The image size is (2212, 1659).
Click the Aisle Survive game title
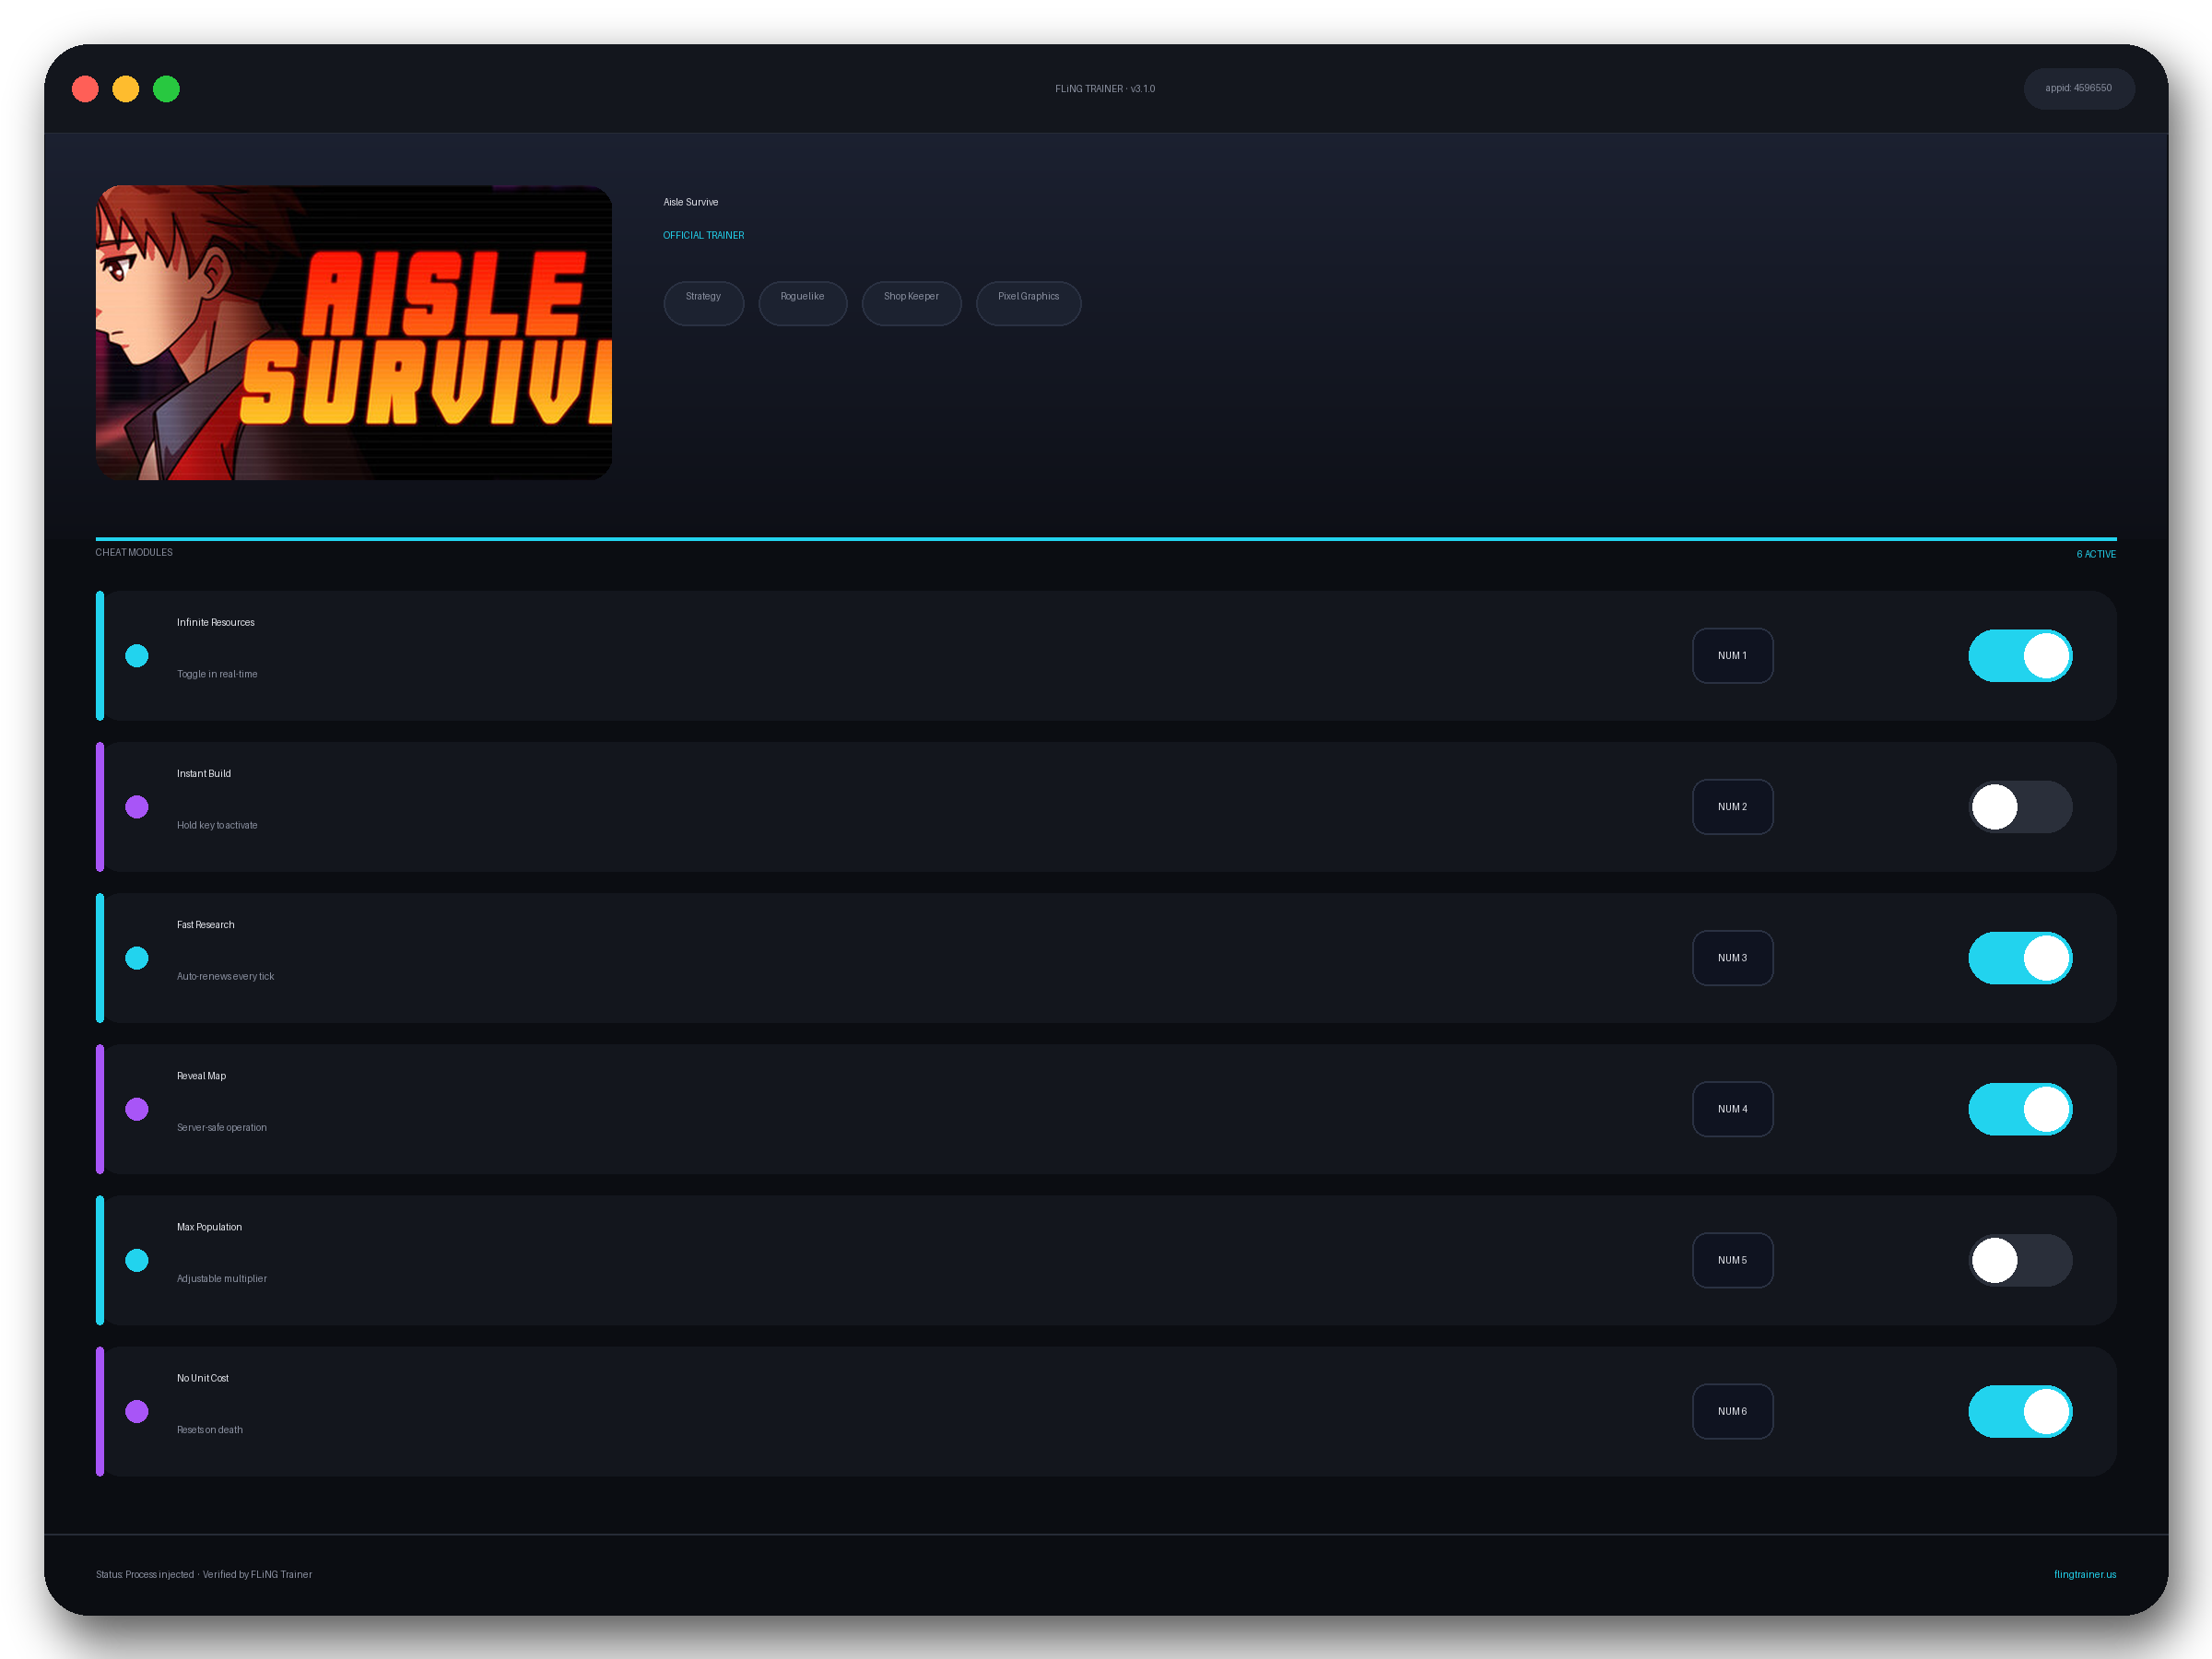tap(690, 202)
